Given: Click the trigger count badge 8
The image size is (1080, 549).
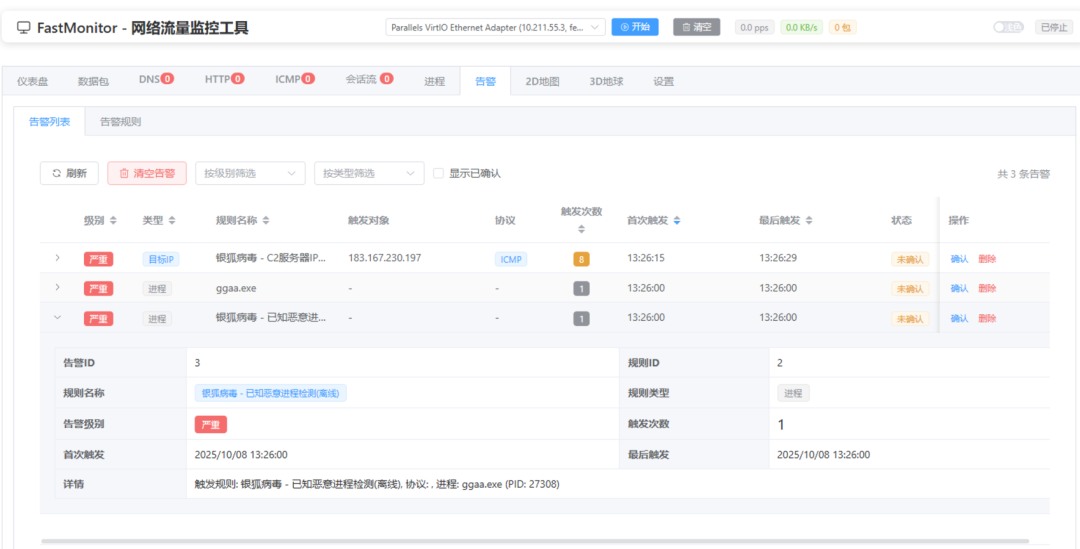Looking at the screenshot, I should 581,260.
